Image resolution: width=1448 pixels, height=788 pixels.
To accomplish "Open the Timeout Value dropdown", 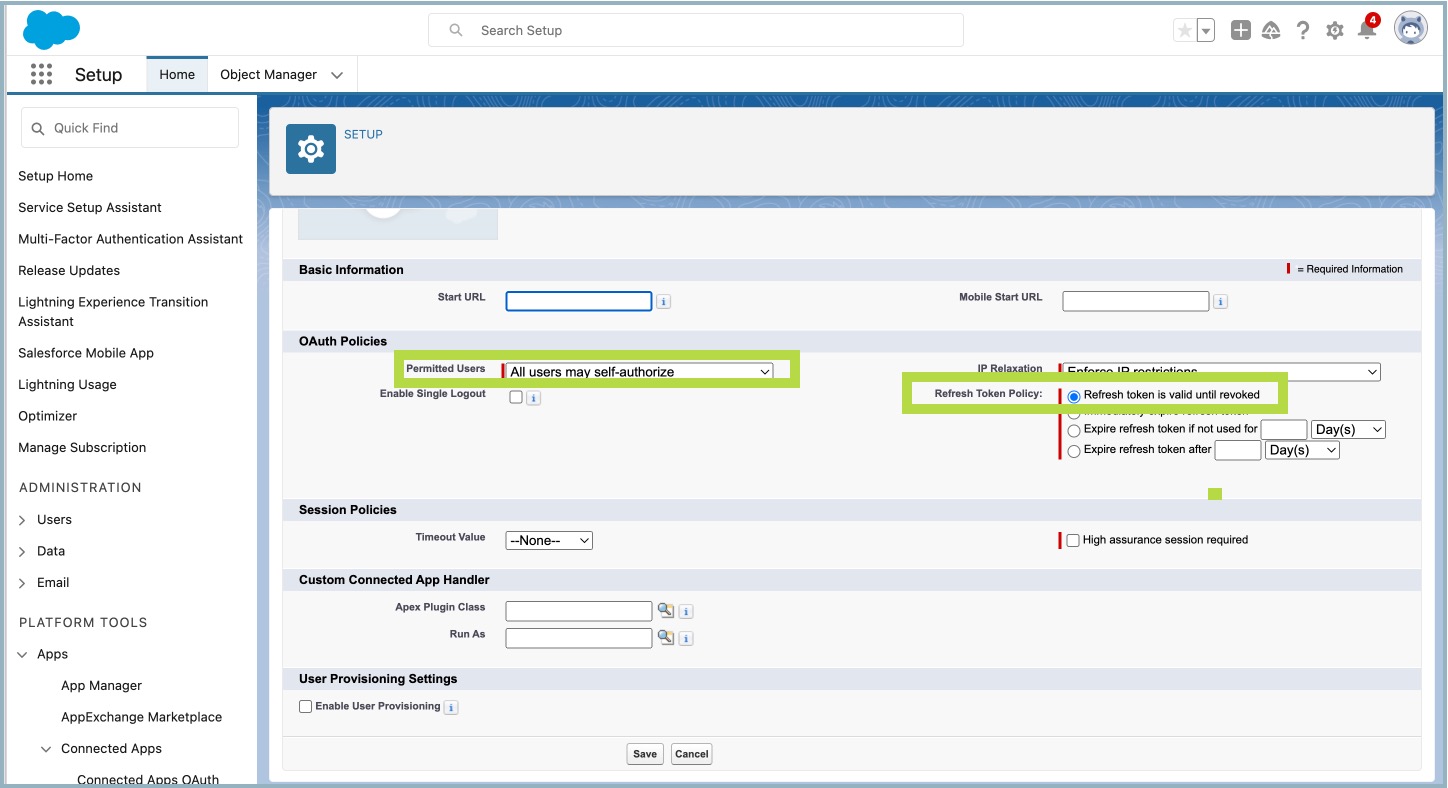I will 549,540.
